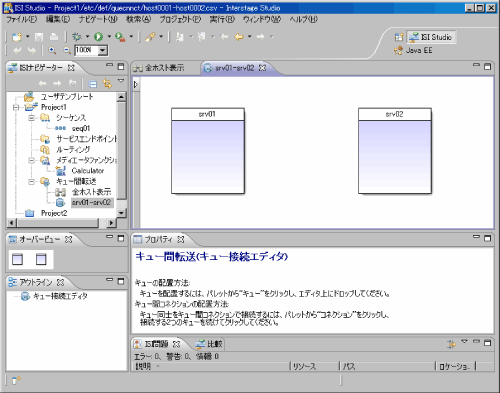Click the zoom in magnifier icon
500x393 pixels.
click(52, 50)
